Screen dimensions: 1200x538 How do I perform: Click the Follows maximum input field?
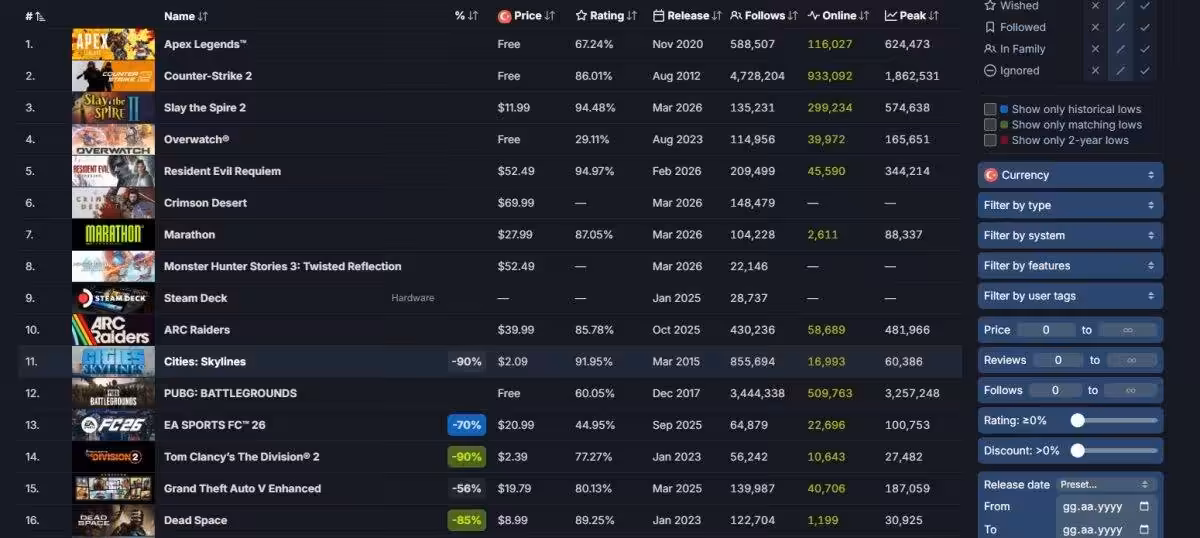(x=1129, y=390)
